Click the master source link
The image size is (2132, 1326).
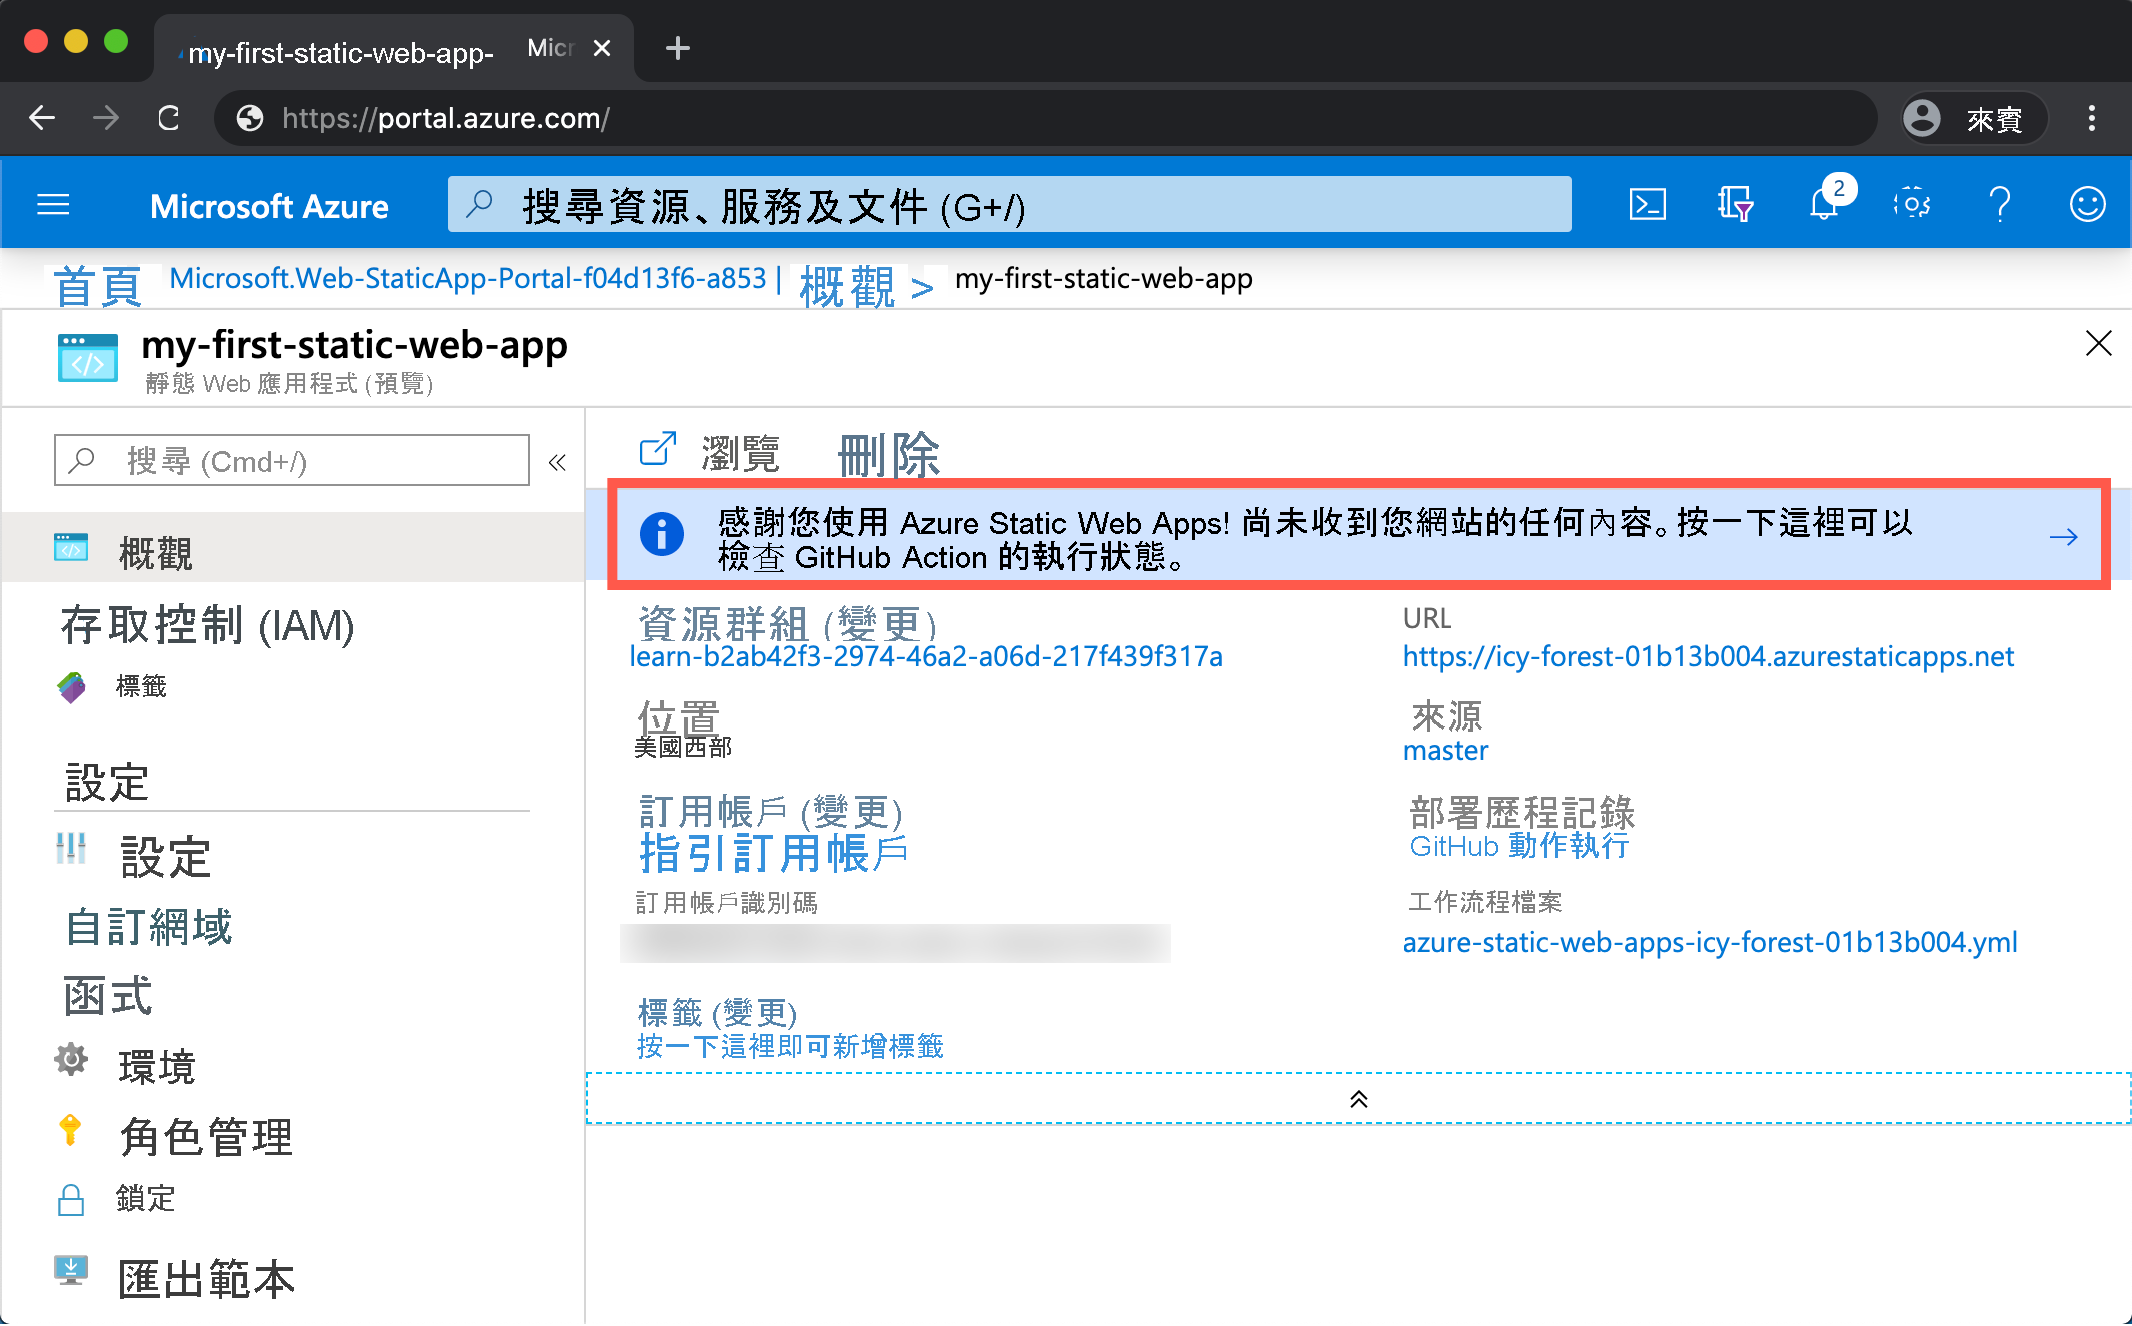point(1445,750)
